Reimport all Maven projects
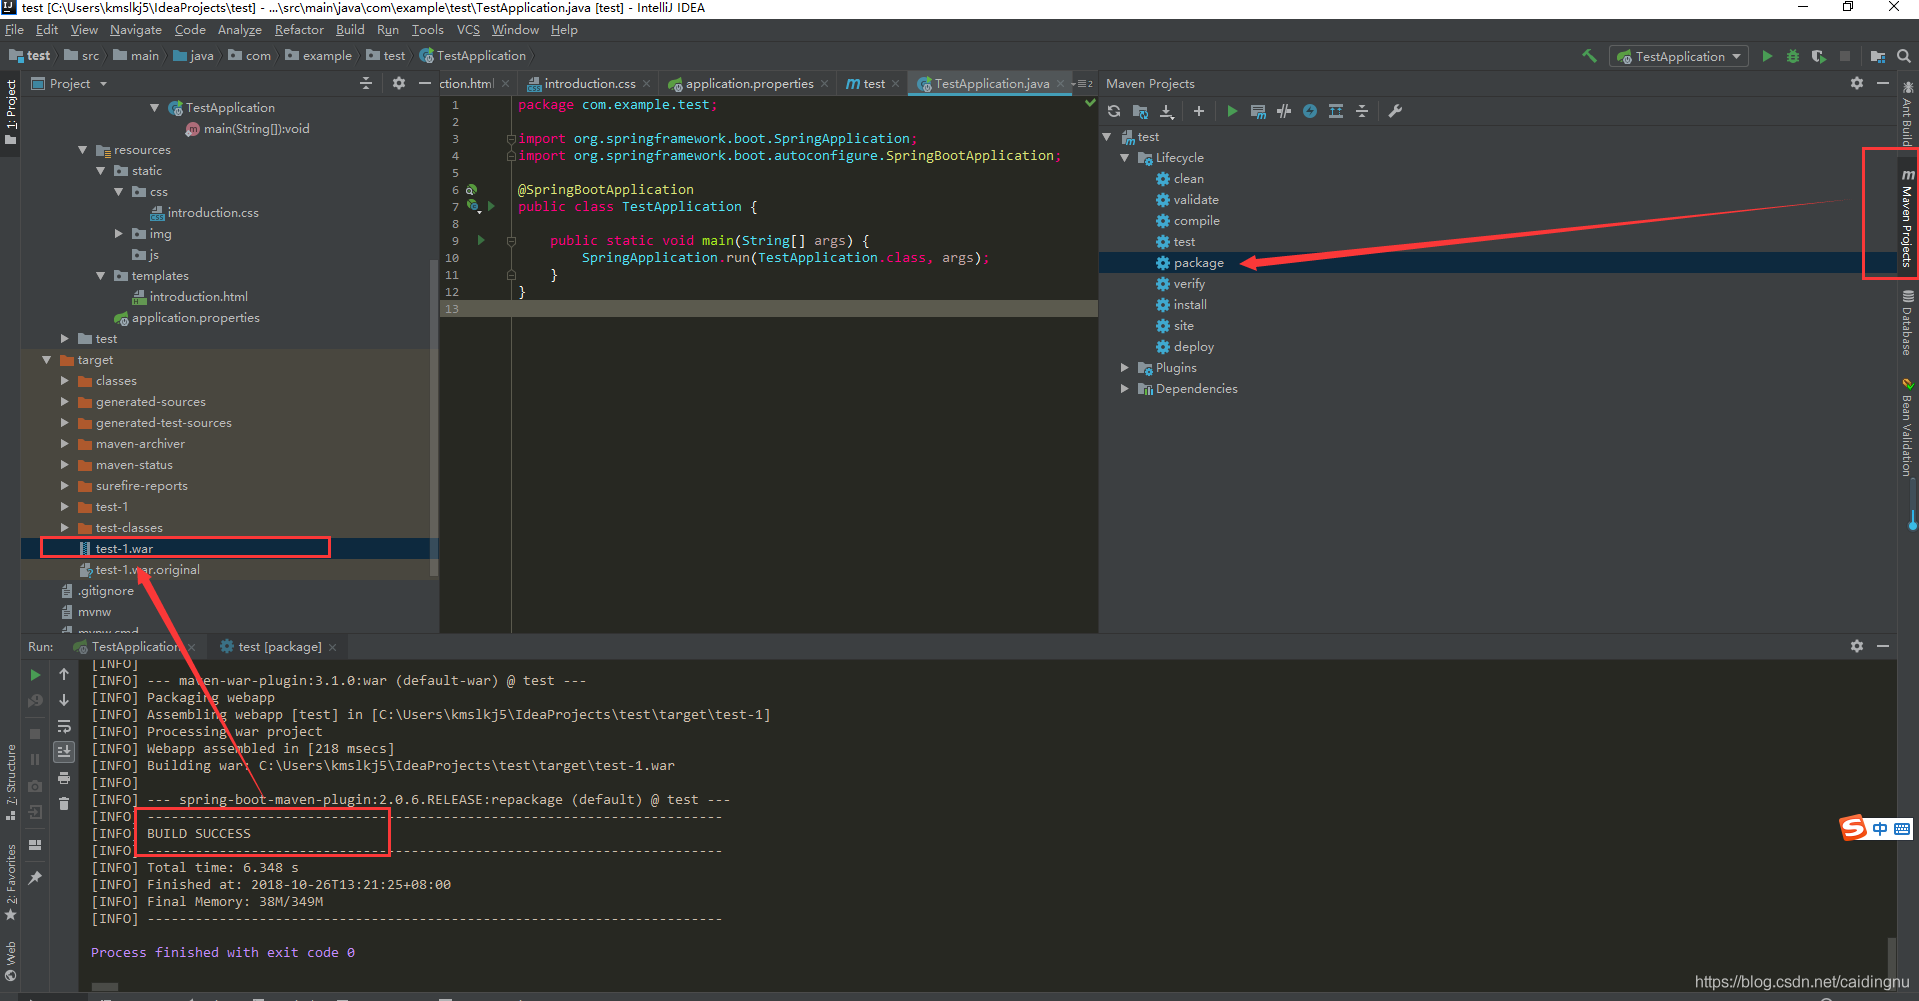1919x1001 pixels. click(1114, 111)
